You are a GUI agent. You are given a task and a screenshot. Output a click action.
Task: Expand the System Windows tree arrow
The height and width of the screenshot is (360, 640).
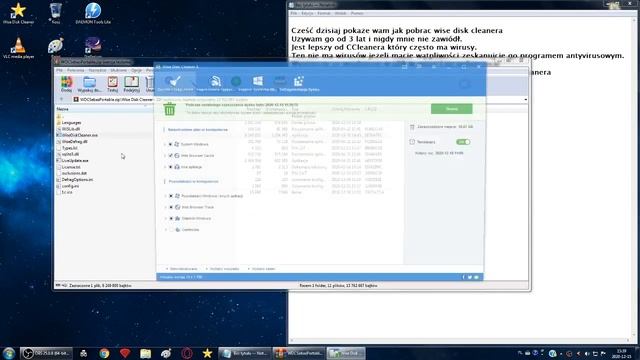(165, 144)
